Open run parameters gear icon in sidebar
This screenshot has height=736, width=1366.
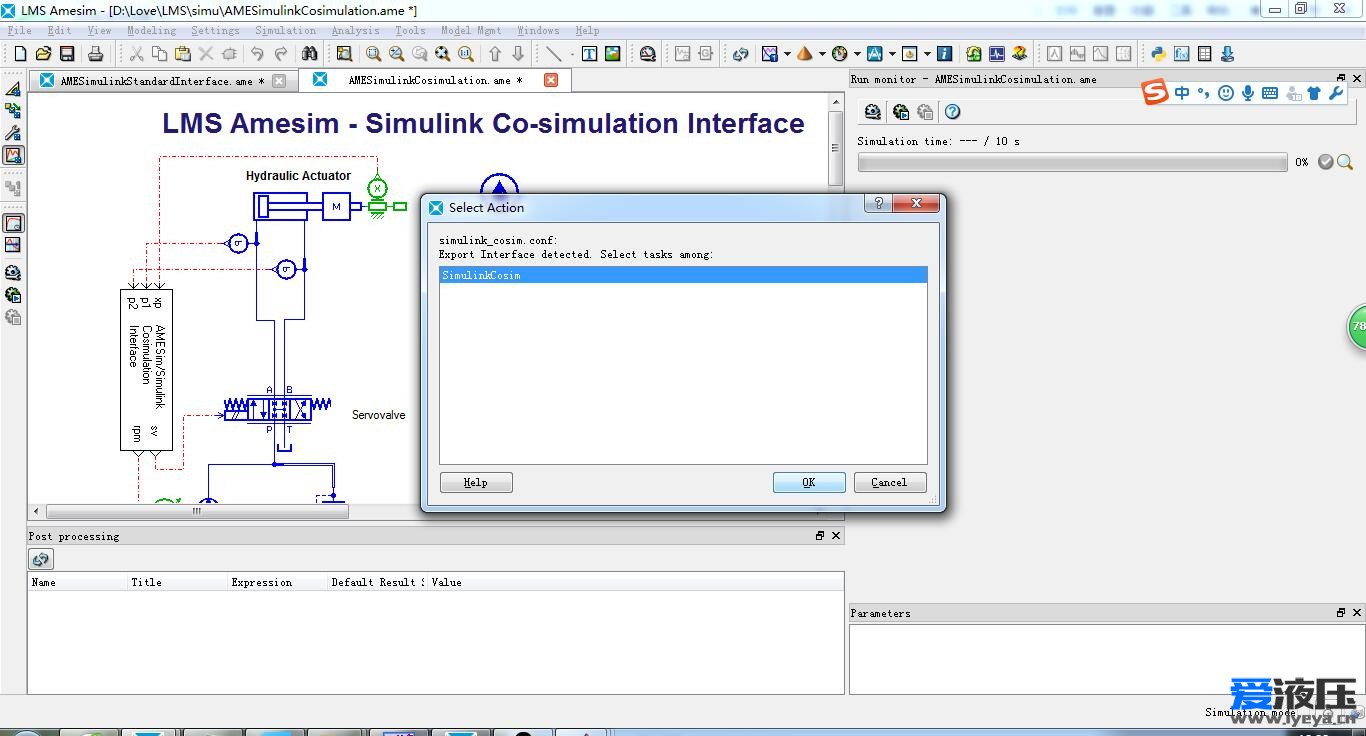(13, 273)
